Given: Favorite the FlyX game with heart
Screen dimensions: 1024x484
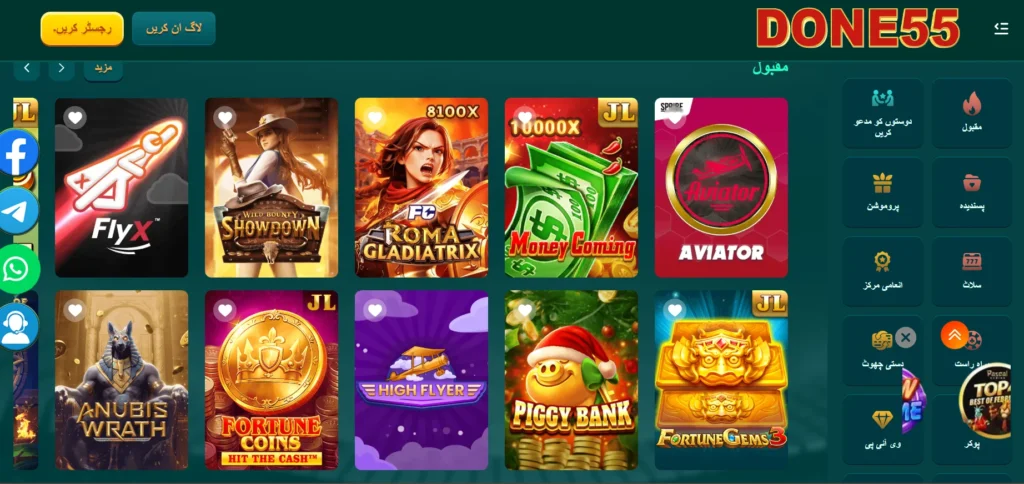Looking at the screenshot, I should 76,118.
